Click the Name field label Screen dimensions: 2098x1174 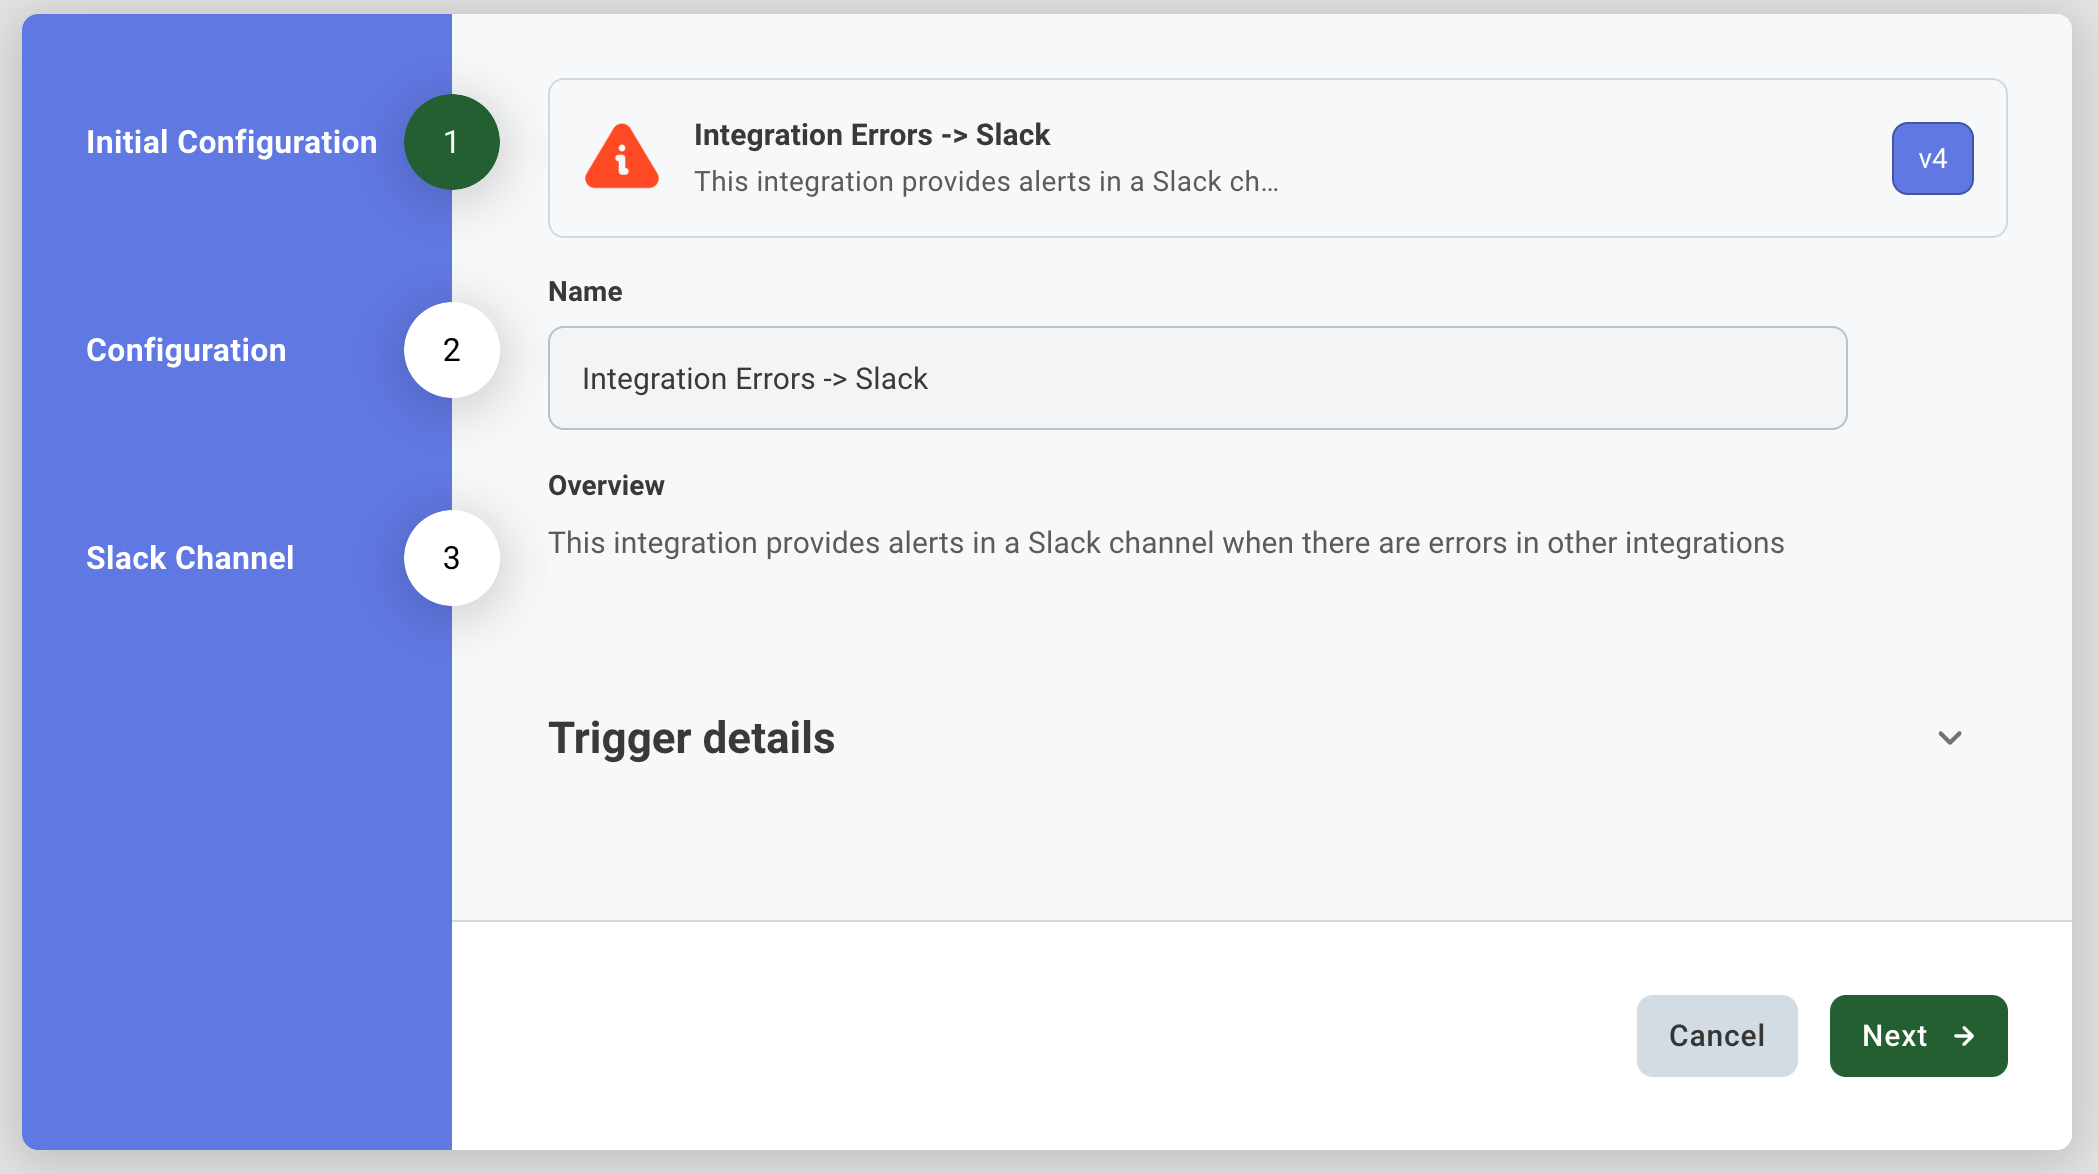[x=585, y=292]
